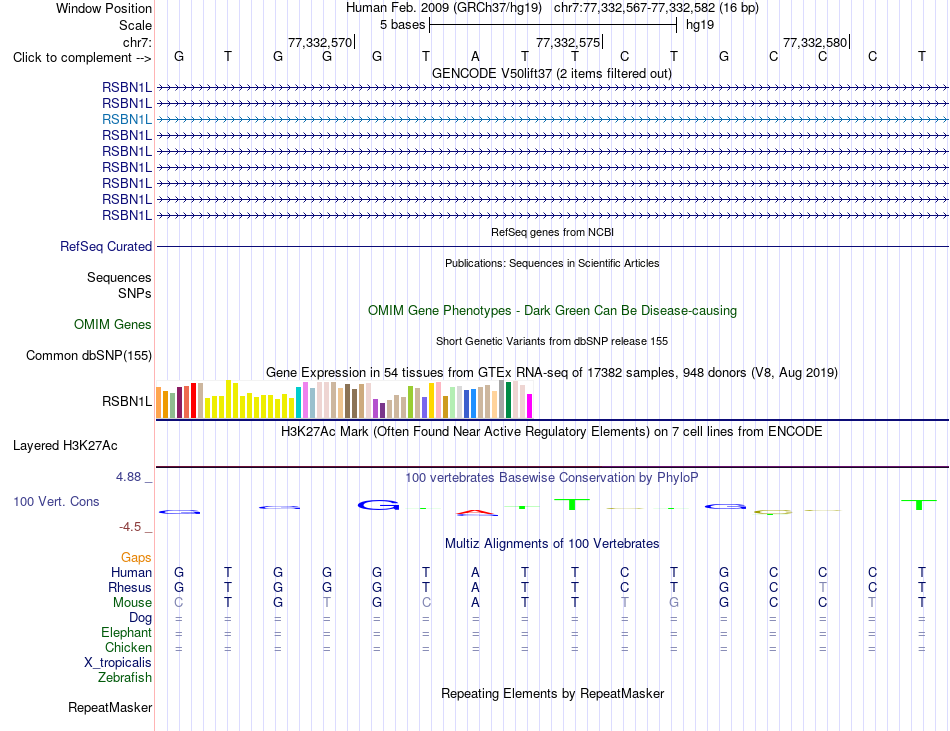950x731 pixels.
Task: Click the faded T in the Rhesus row
Action: point(823,587)
